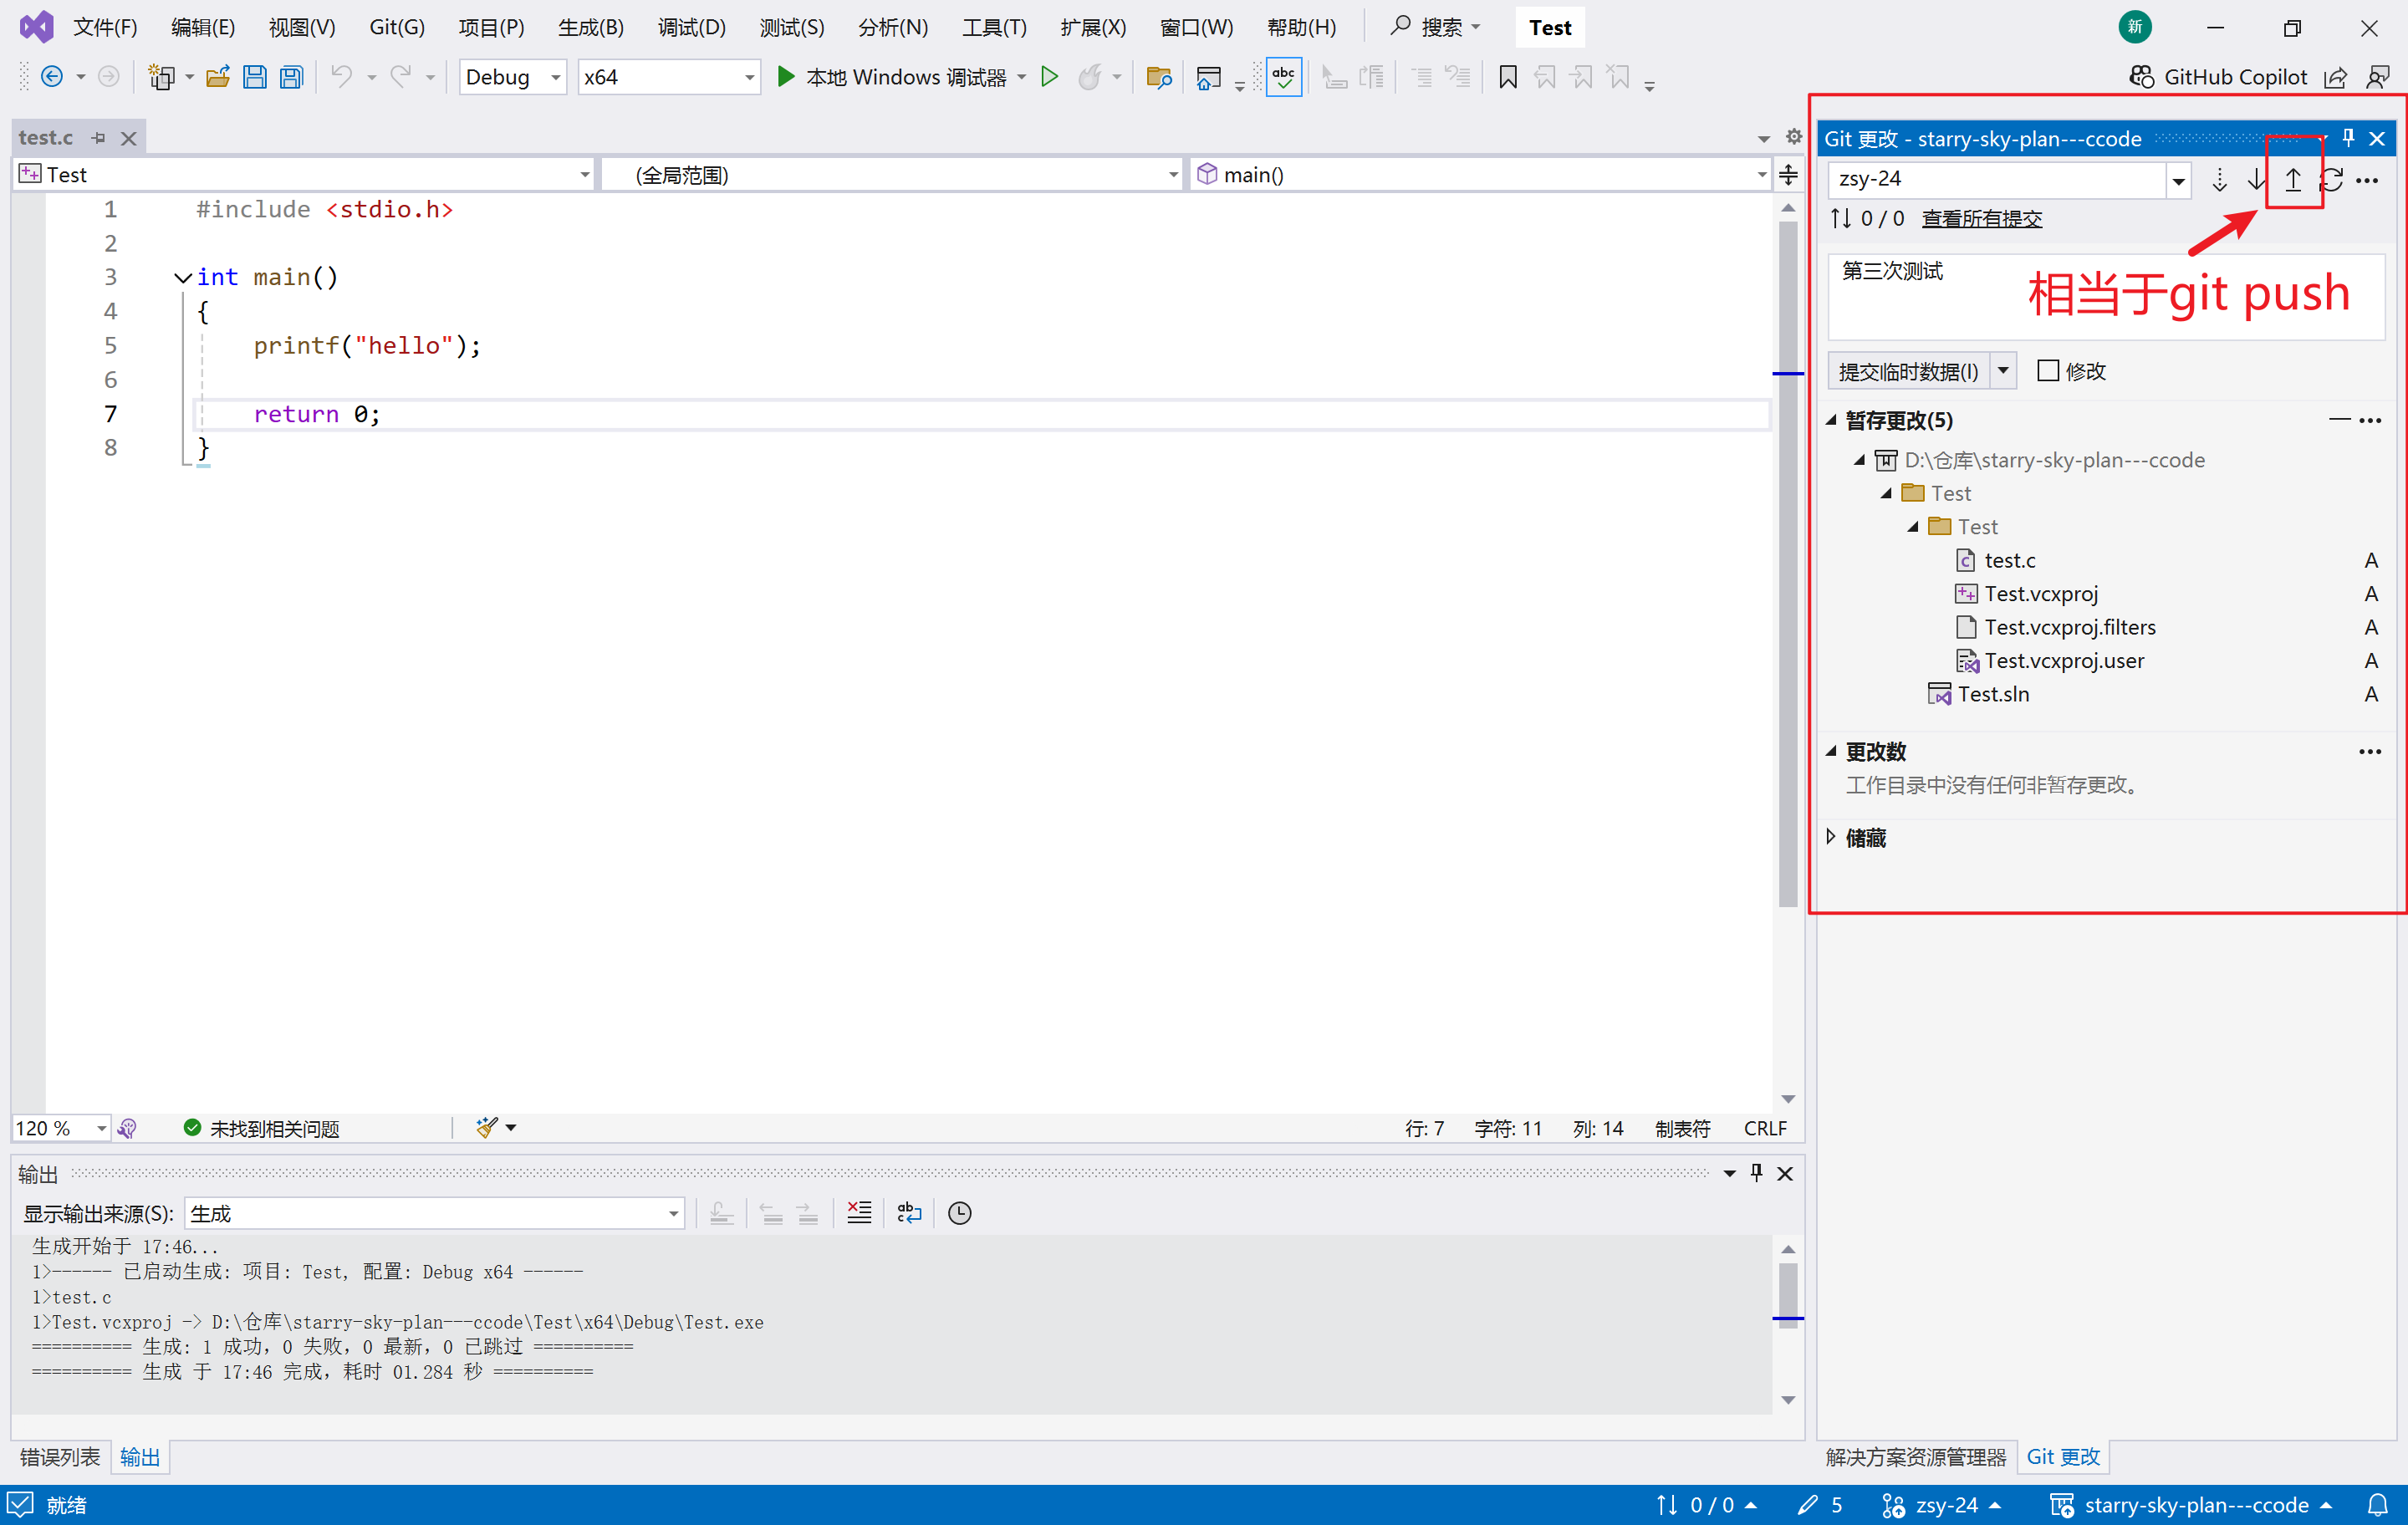
Task: Check the 修改 amend checkbox
Action: click(x=2048, y=371)
